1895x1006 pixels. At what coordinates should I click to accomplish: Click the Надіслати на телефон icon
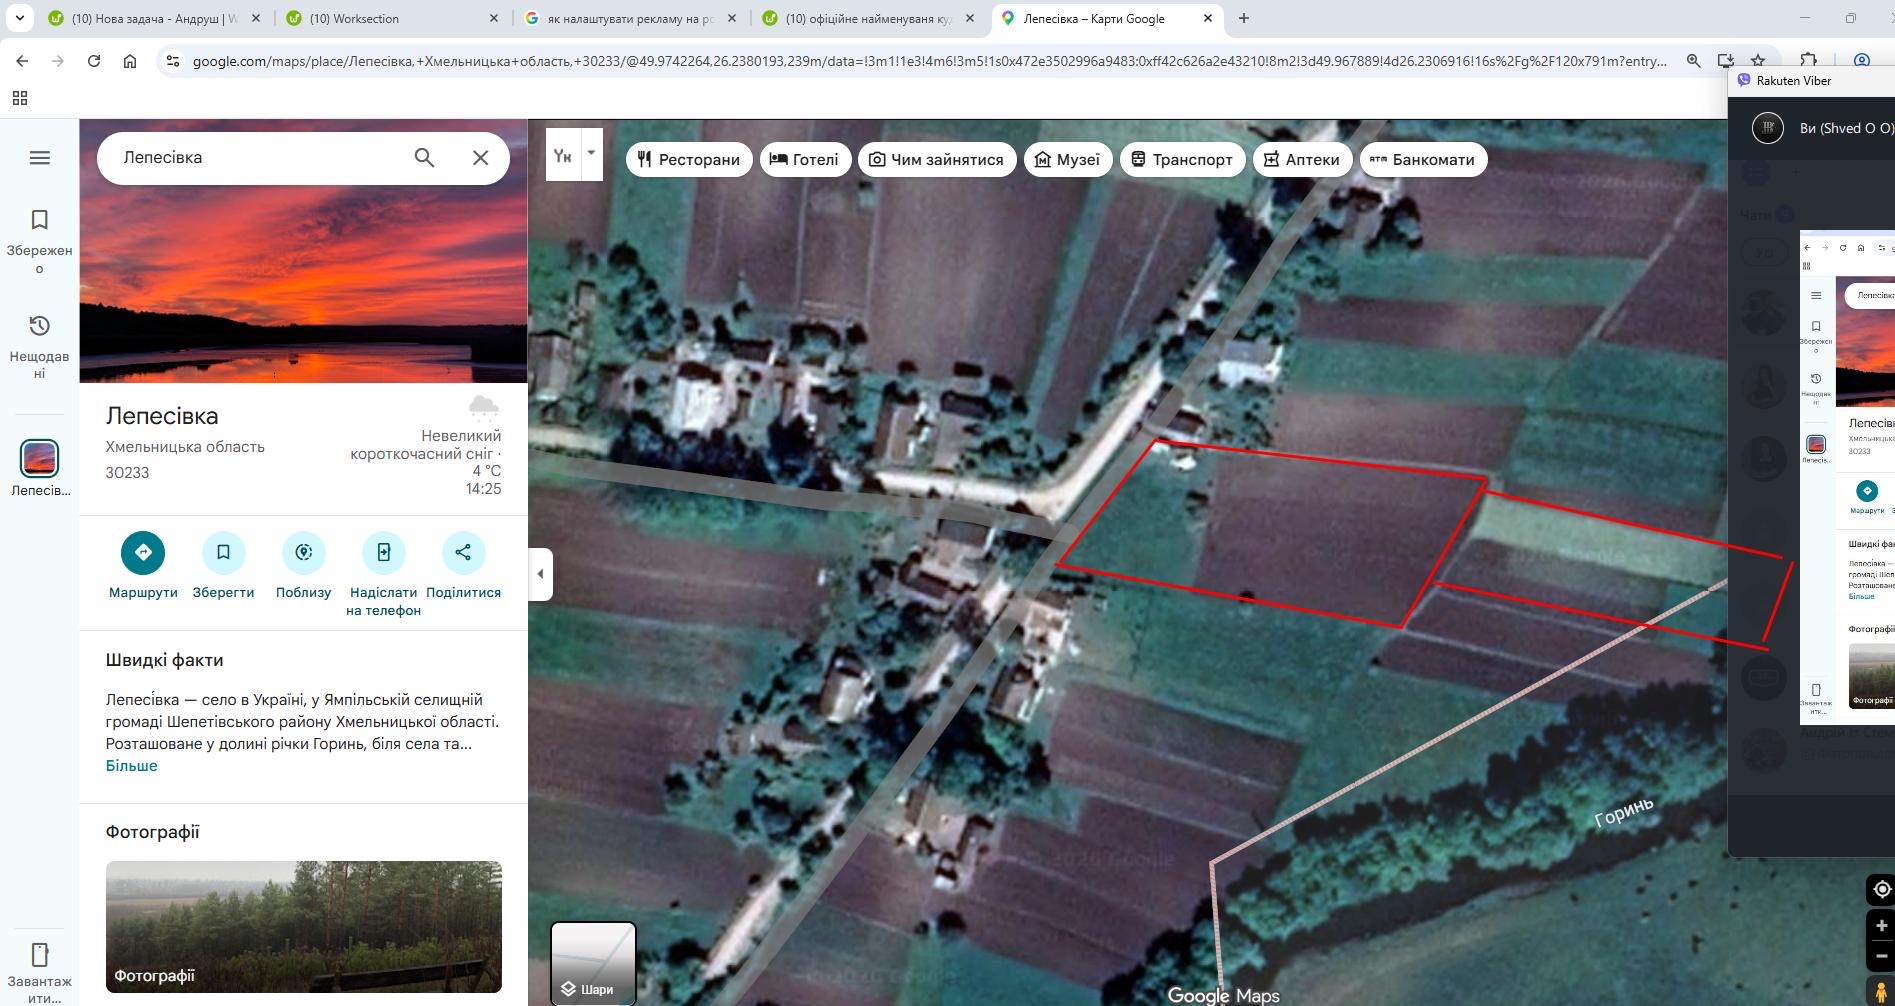point(383,552)
